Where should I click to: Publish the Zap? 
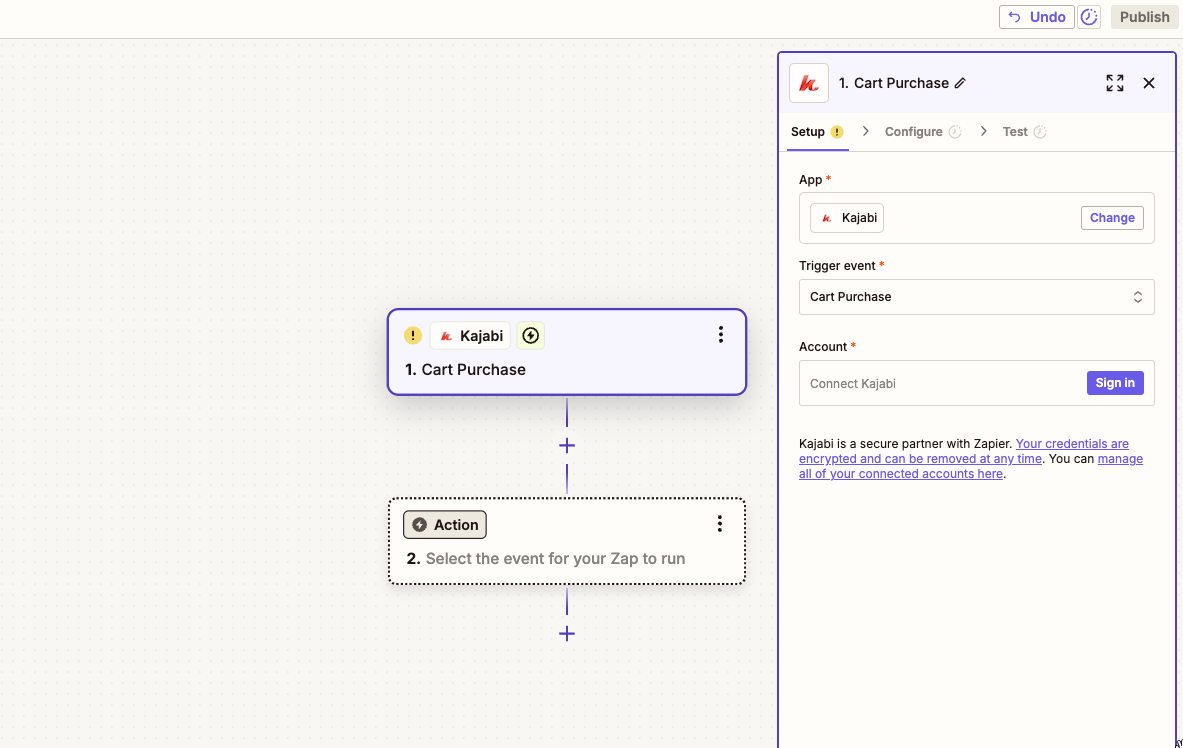click(x=1144, y=16)
